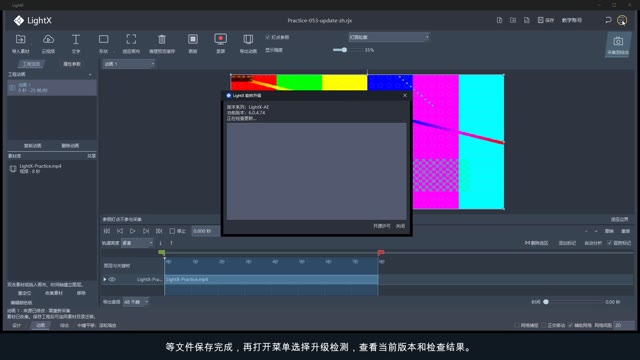Toggle the stop checkbox next to playback controls

coord(172,231)
